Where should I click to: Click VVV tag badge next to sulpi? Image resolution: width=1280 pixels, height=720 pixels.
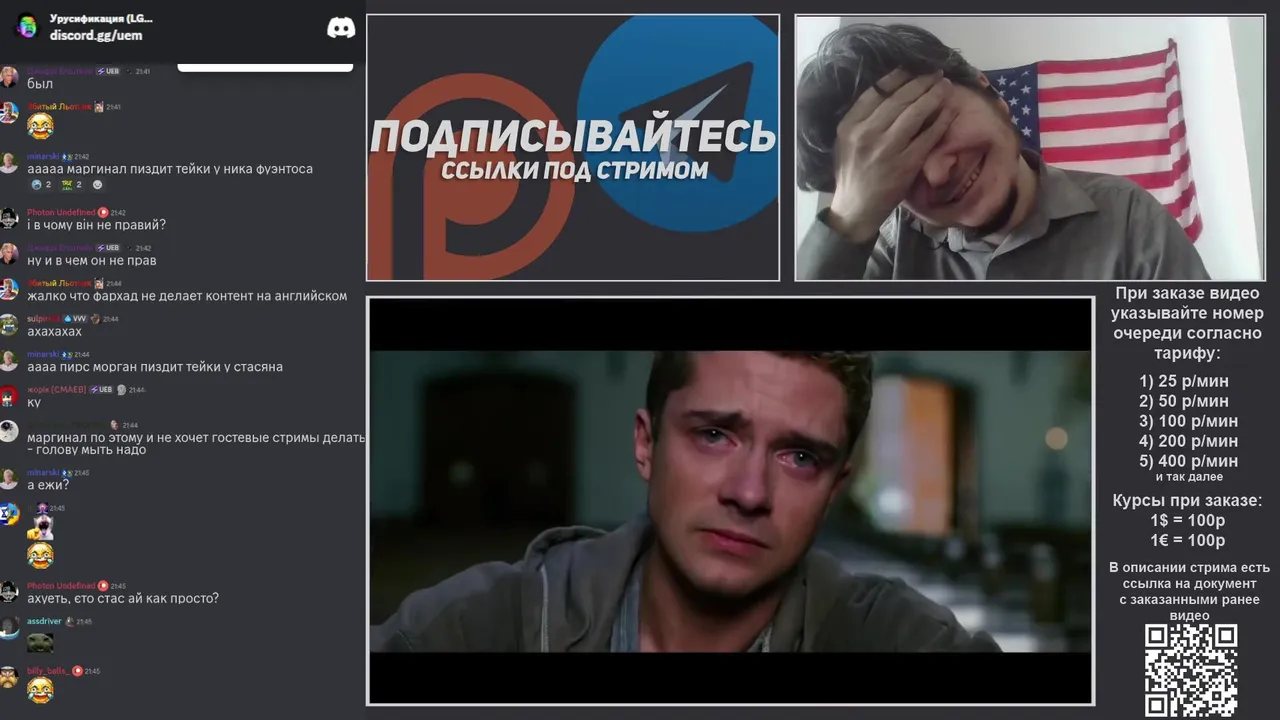click(x=76, y=319)
